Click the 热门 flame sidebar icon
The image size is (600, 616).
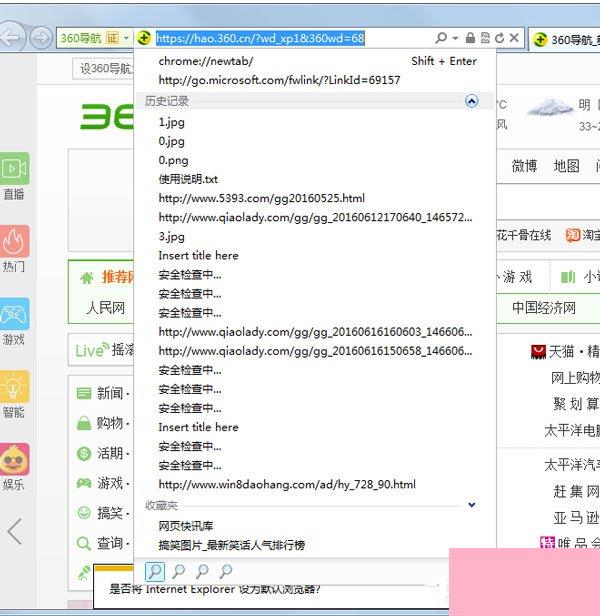pyautogui.click(x=14, y=241)
